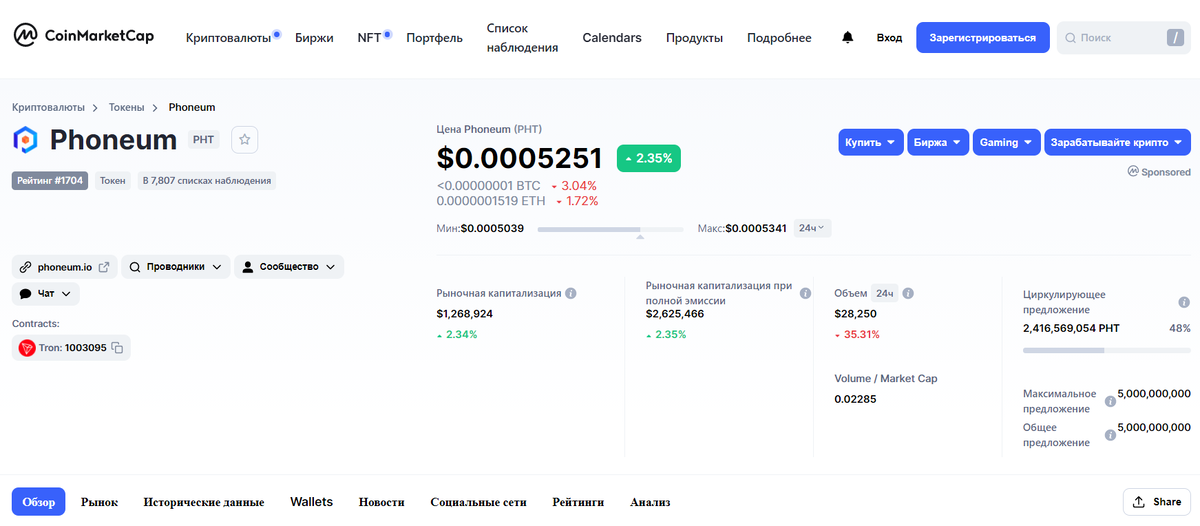Switch to the Рынок tab
1200x526 pixels.
99,502
